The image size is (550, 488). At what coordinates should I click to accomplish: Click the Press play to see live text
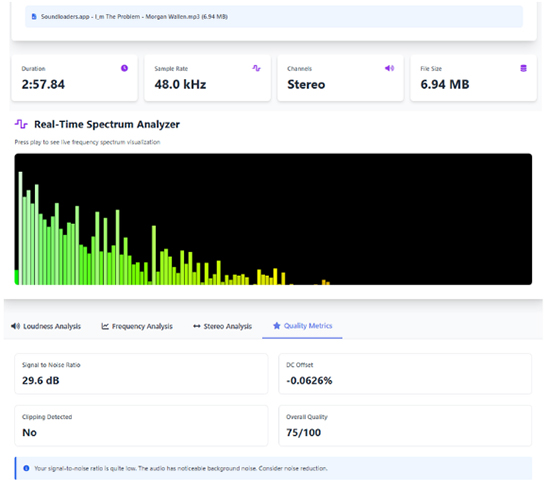pyautogui.click(x=87, y=142)
